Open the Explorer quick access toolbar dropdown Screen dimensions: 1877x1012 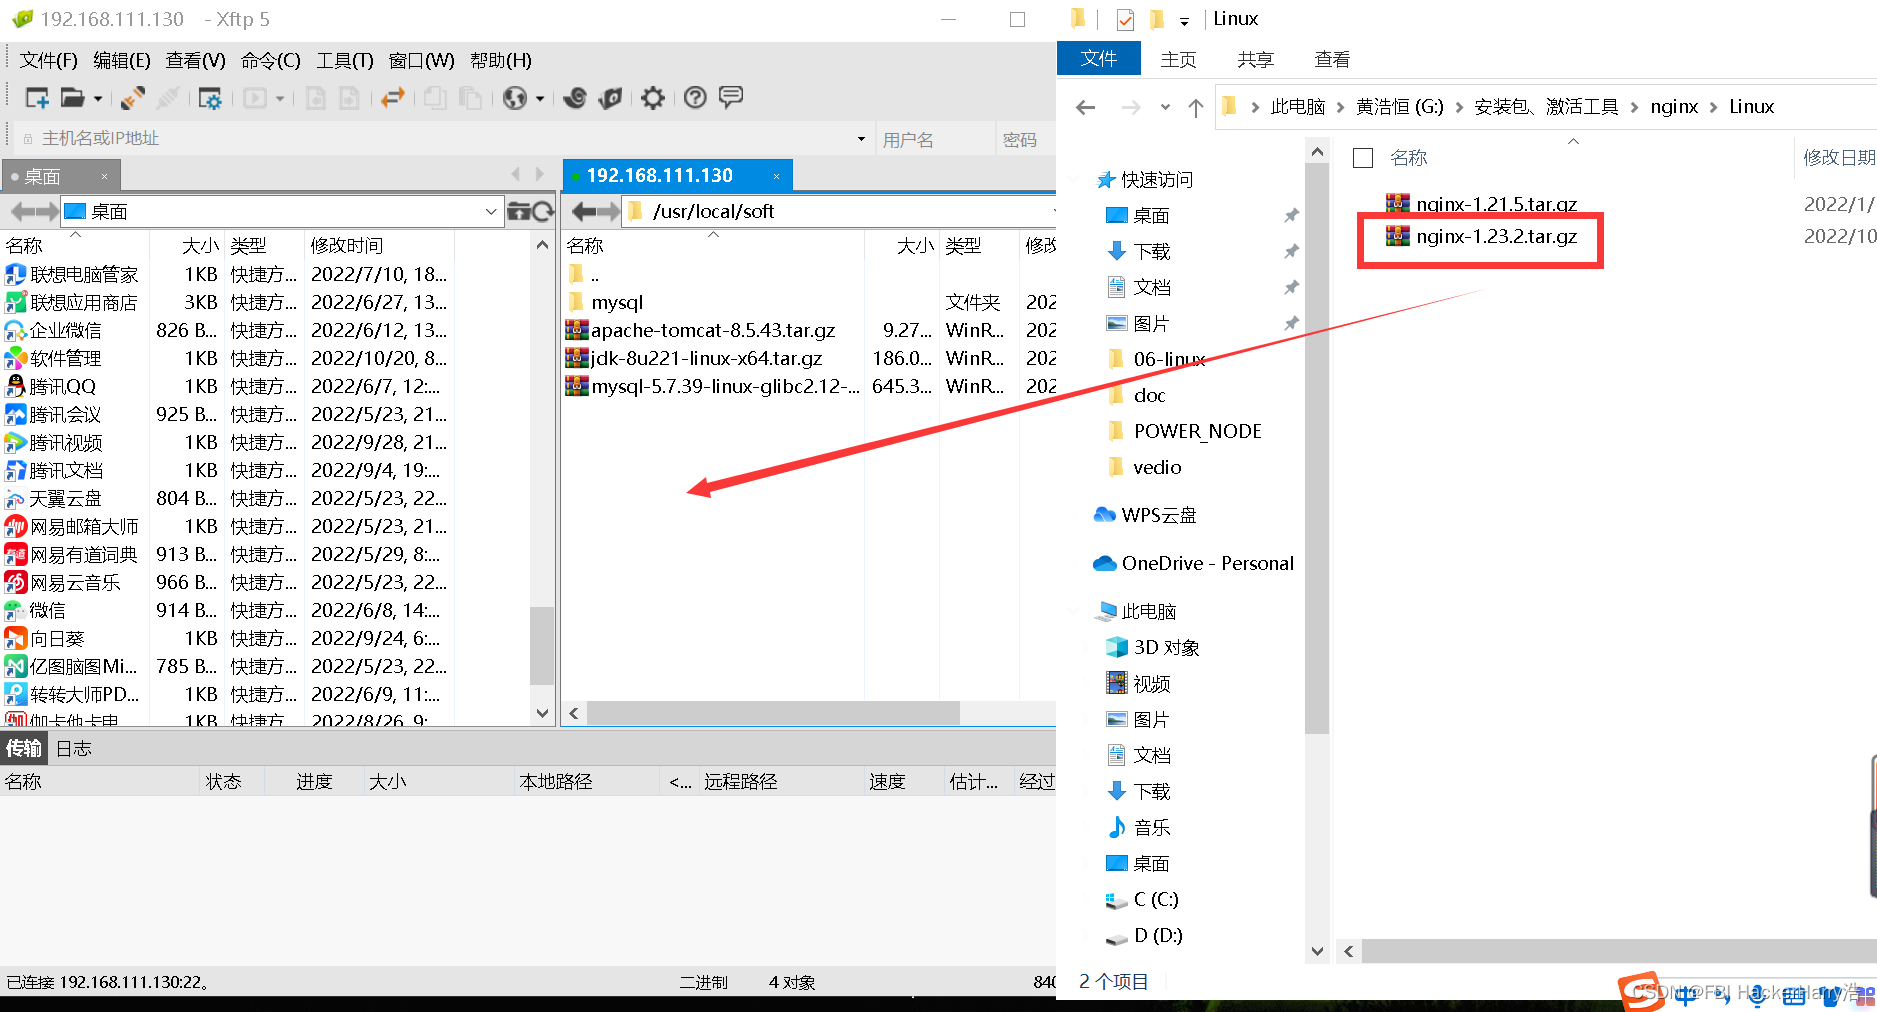[x=1184, y=20]
